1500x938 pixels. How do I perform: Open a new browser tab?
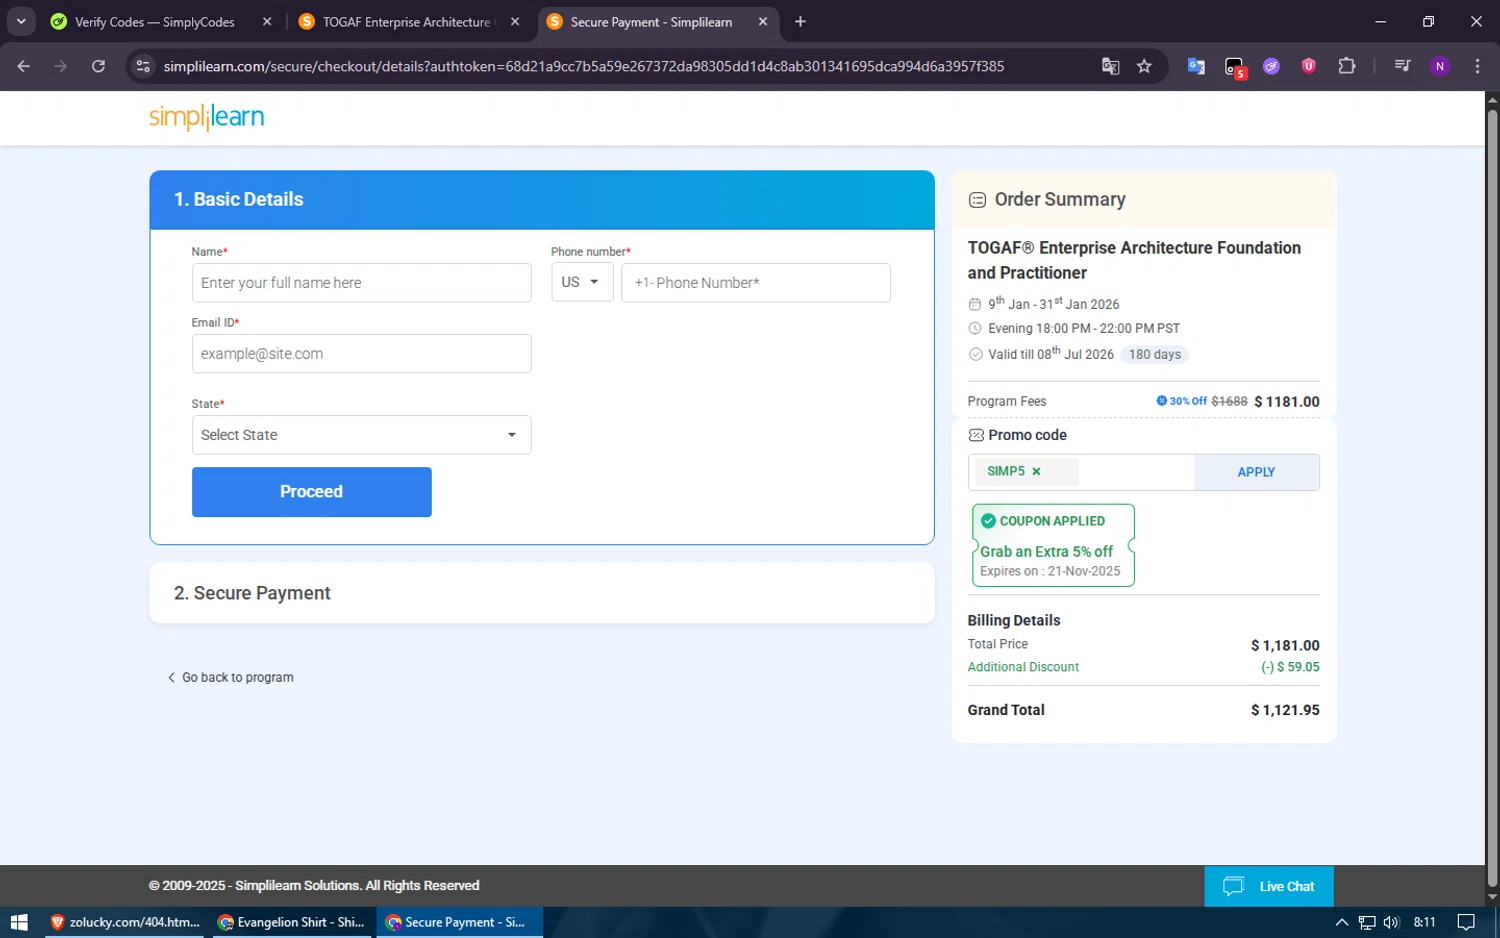(x=800, y=22)
